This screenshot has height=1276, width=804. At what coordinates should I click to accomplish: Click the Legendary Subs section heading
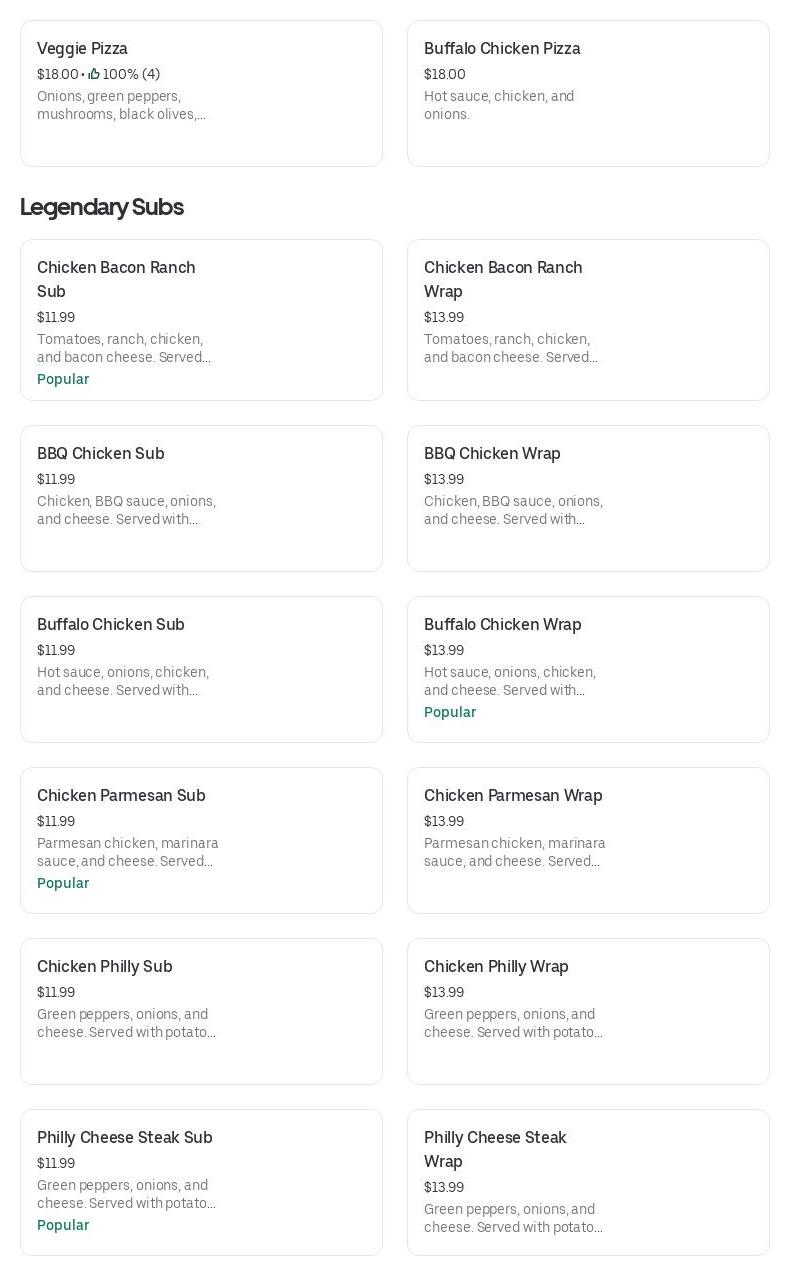102,207
